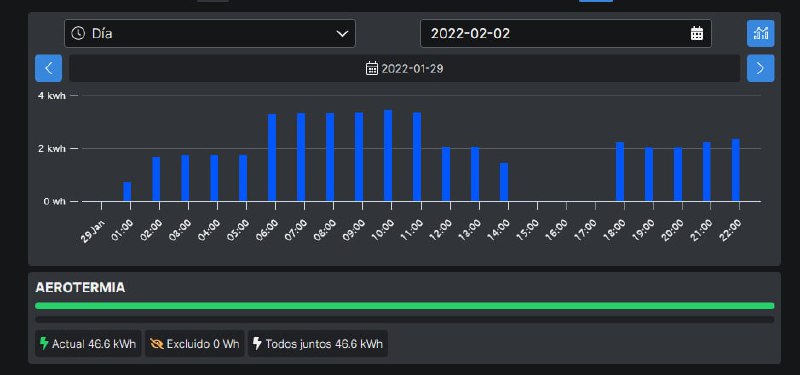Go to previous day with left arrow
Viewport: 800px width, 375px height.
tap(48, 68)
